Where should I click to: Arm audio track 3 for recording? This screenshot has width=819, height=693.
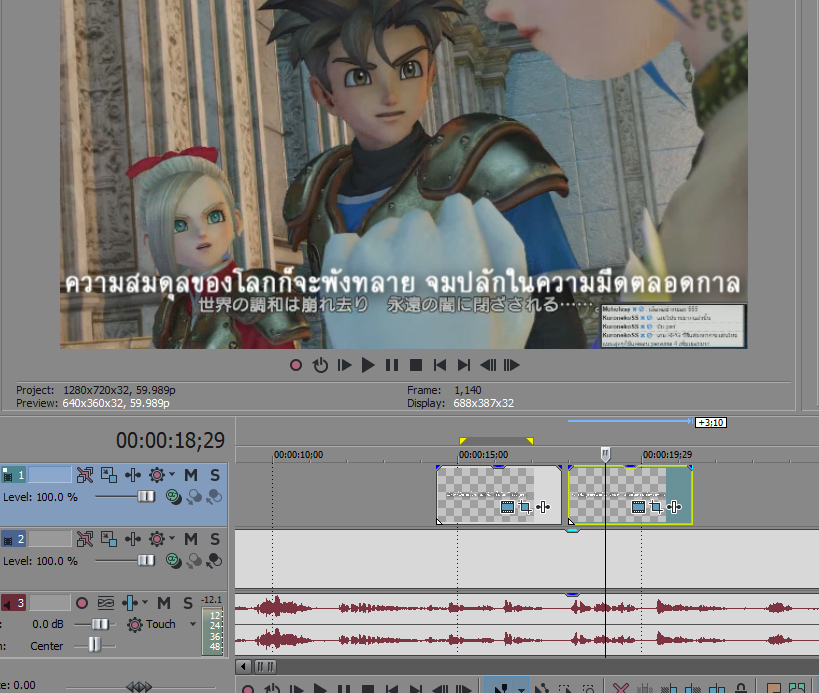[81, 603]
